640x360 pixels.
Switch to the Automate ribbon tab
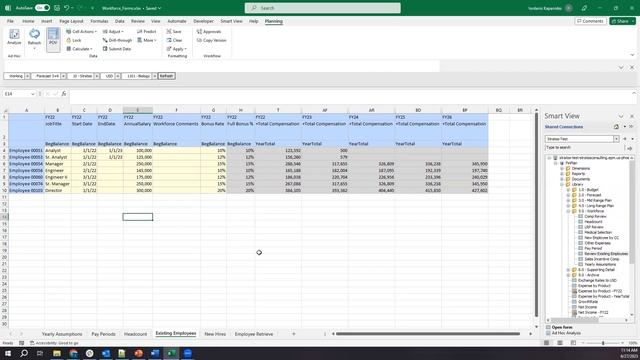click(x=177, y=21)
